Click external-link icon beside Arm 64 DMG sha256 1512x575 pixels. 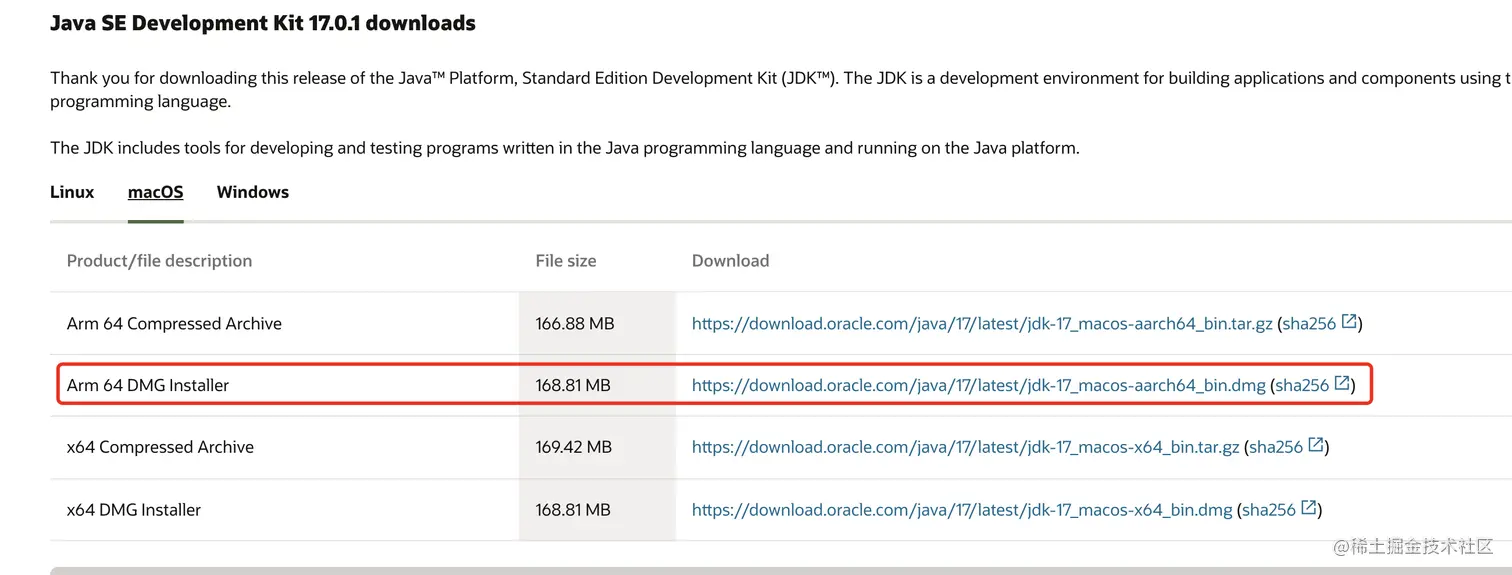coord(1342,384)
